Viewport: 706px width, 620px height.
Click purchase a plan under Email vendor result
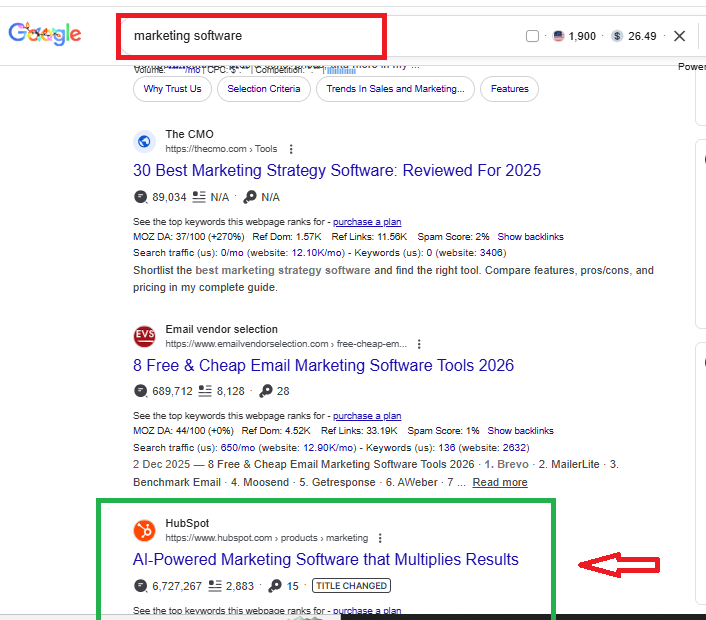367,416
